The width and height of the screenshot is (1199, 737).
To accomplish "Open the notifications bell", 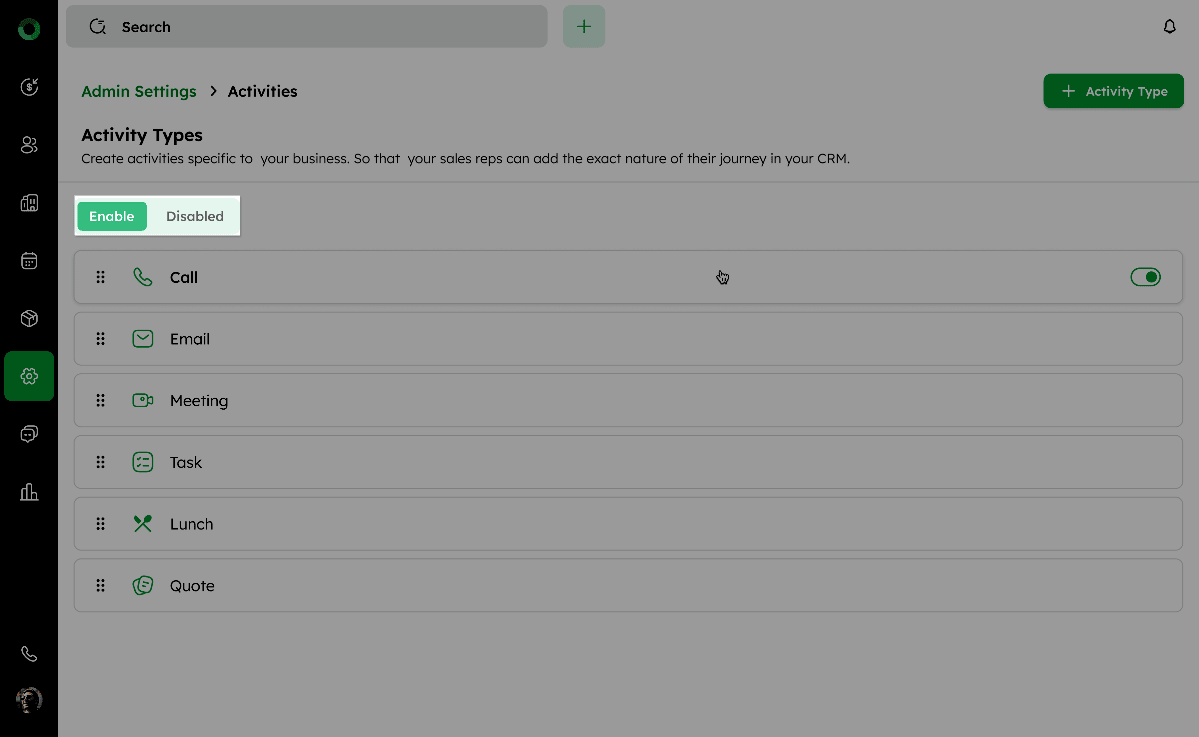I will [1170, 27].
